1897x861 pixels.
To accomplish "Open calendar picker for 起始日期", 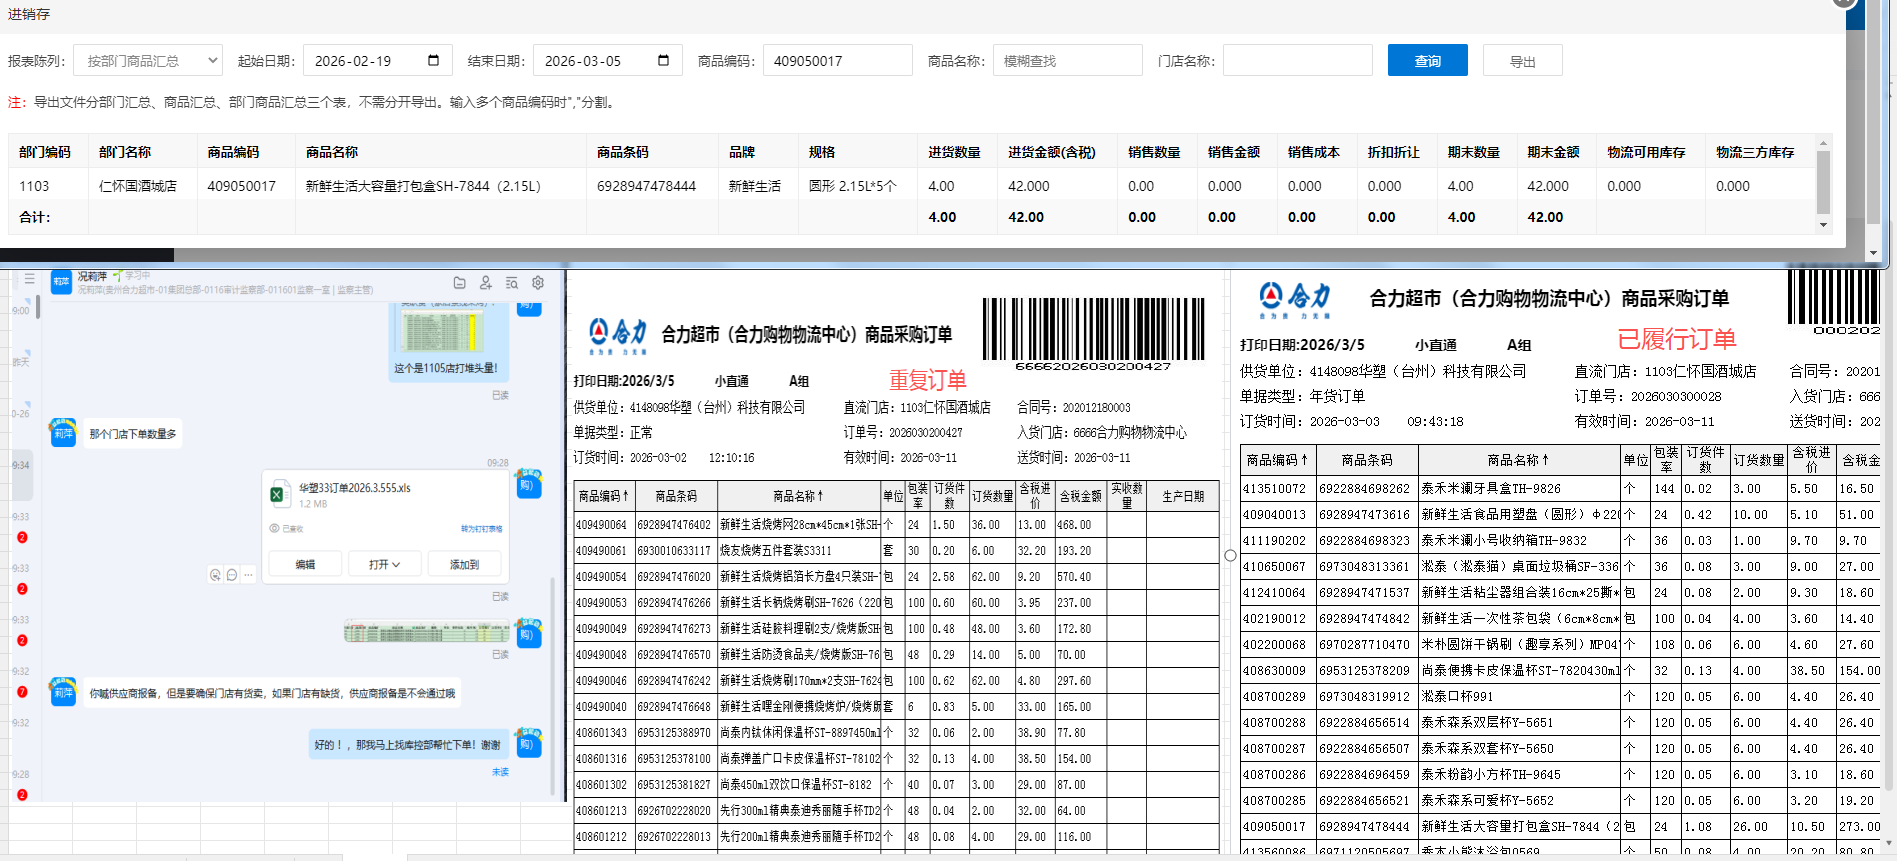I will click(x=433, y=61).
